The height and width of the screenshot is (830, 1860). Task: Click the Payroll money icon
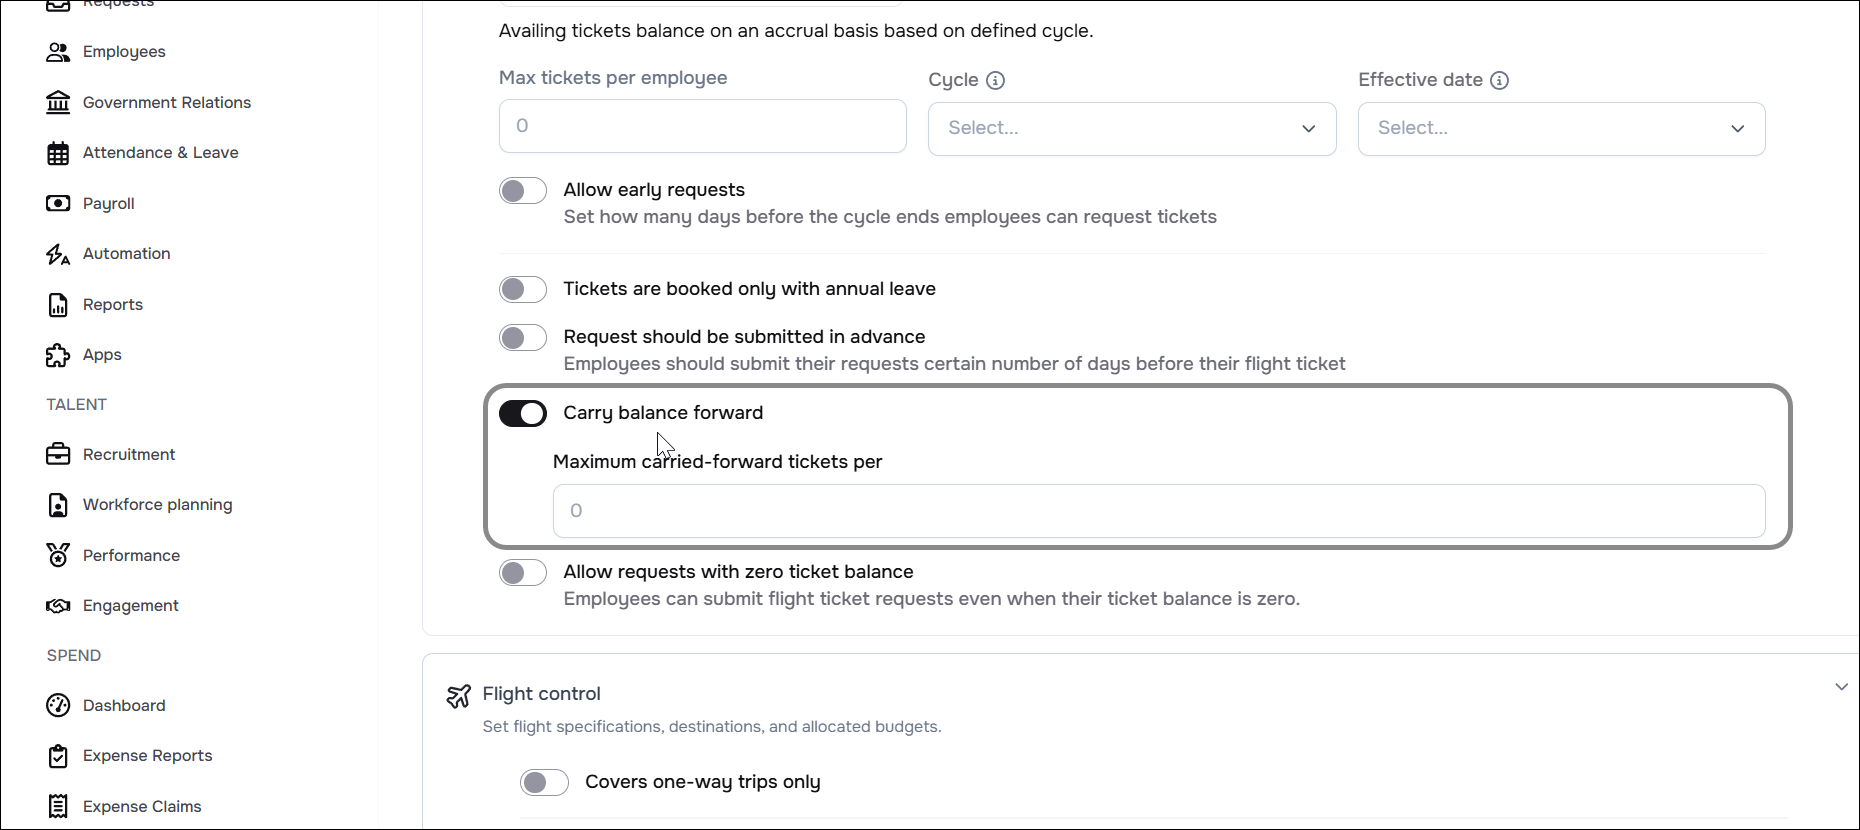point(58,203)
